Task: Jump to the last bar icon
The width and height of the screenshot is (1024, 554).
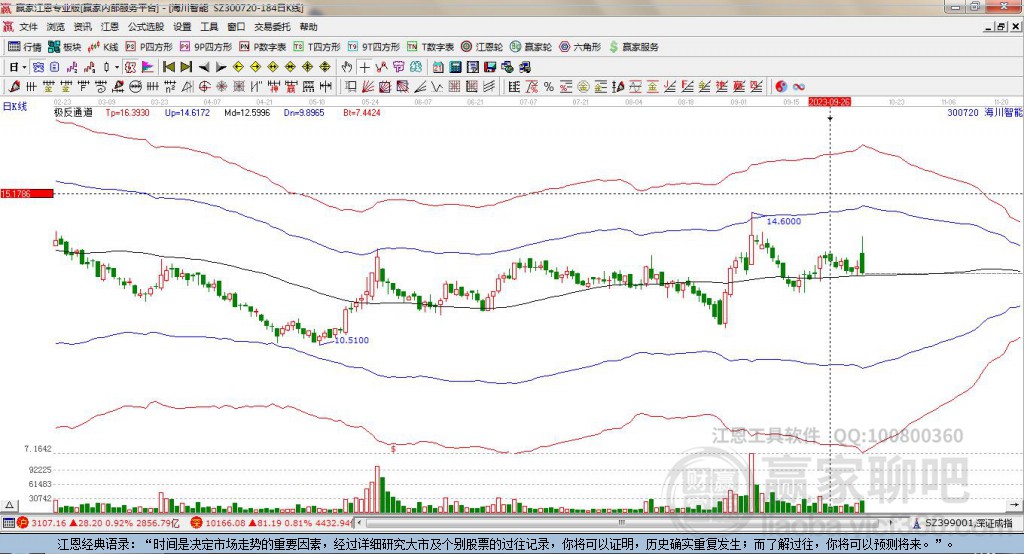Action: [x=186, y=67]
